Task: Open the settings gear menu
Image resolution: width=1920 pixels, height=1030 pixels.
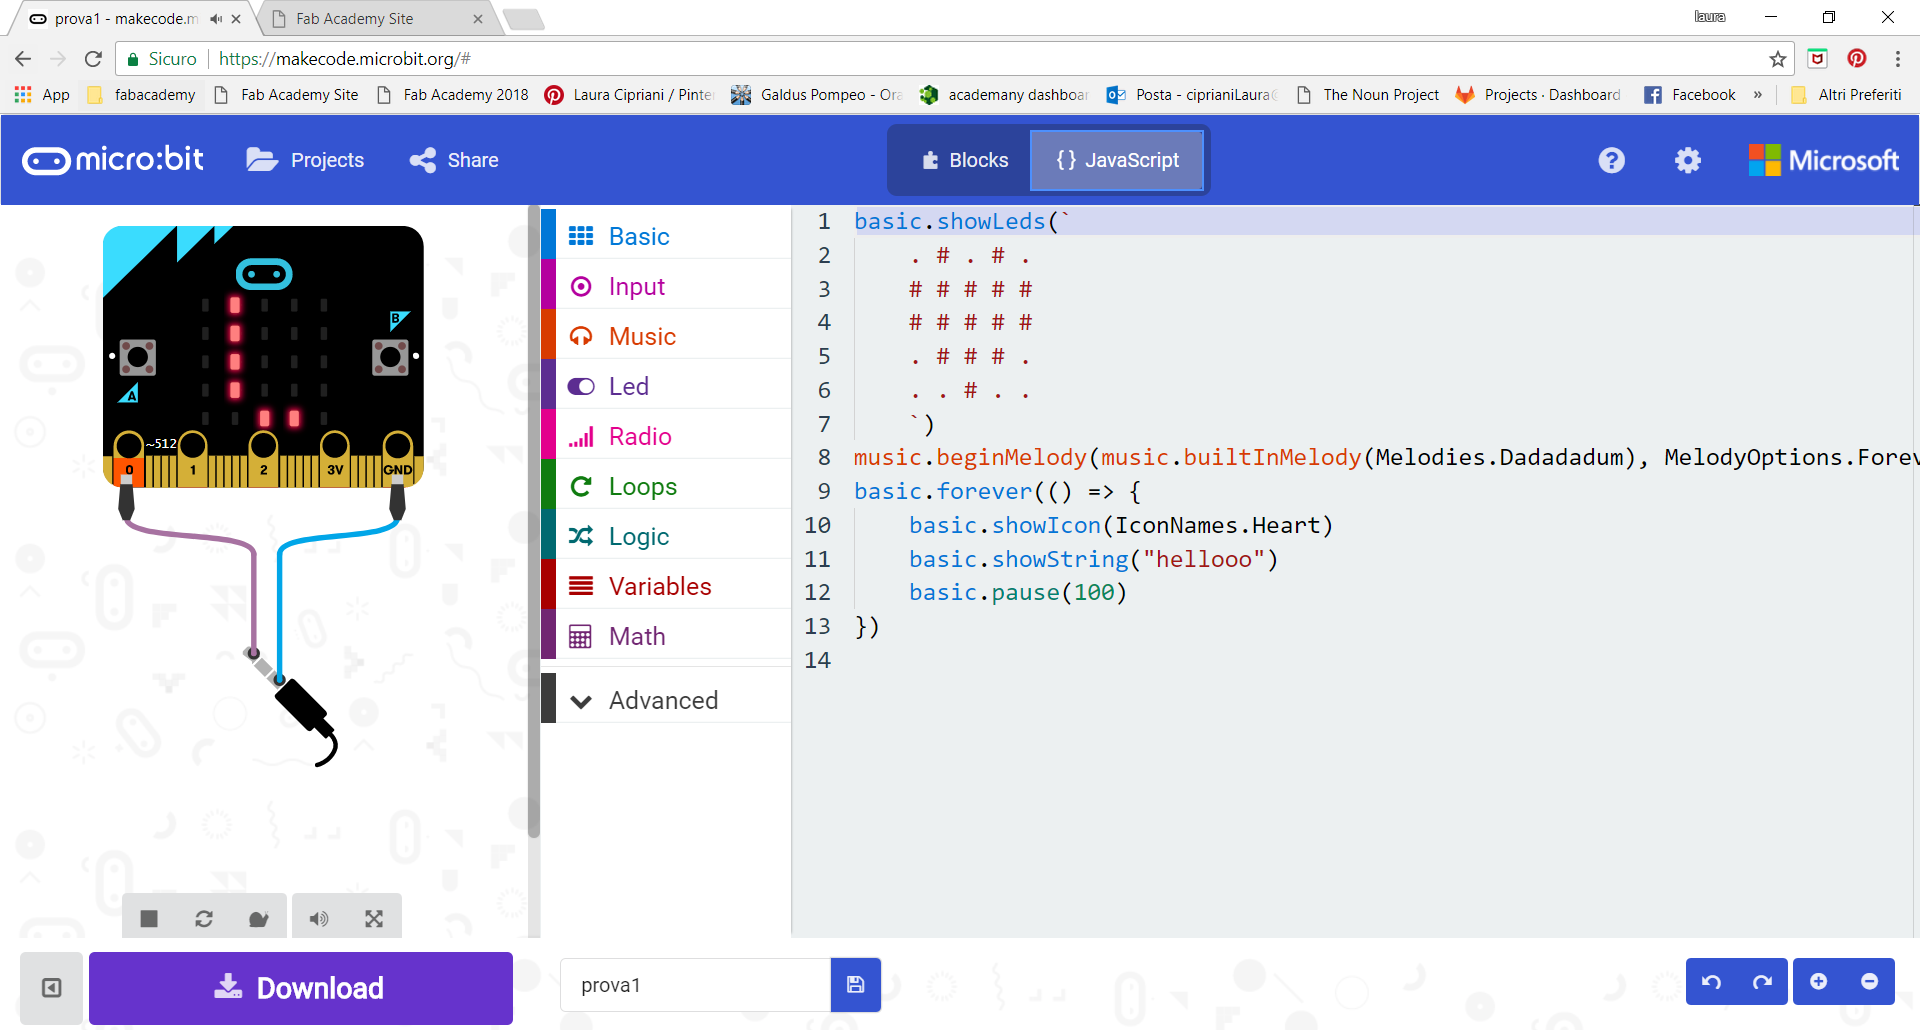Action: point(1688,160)
